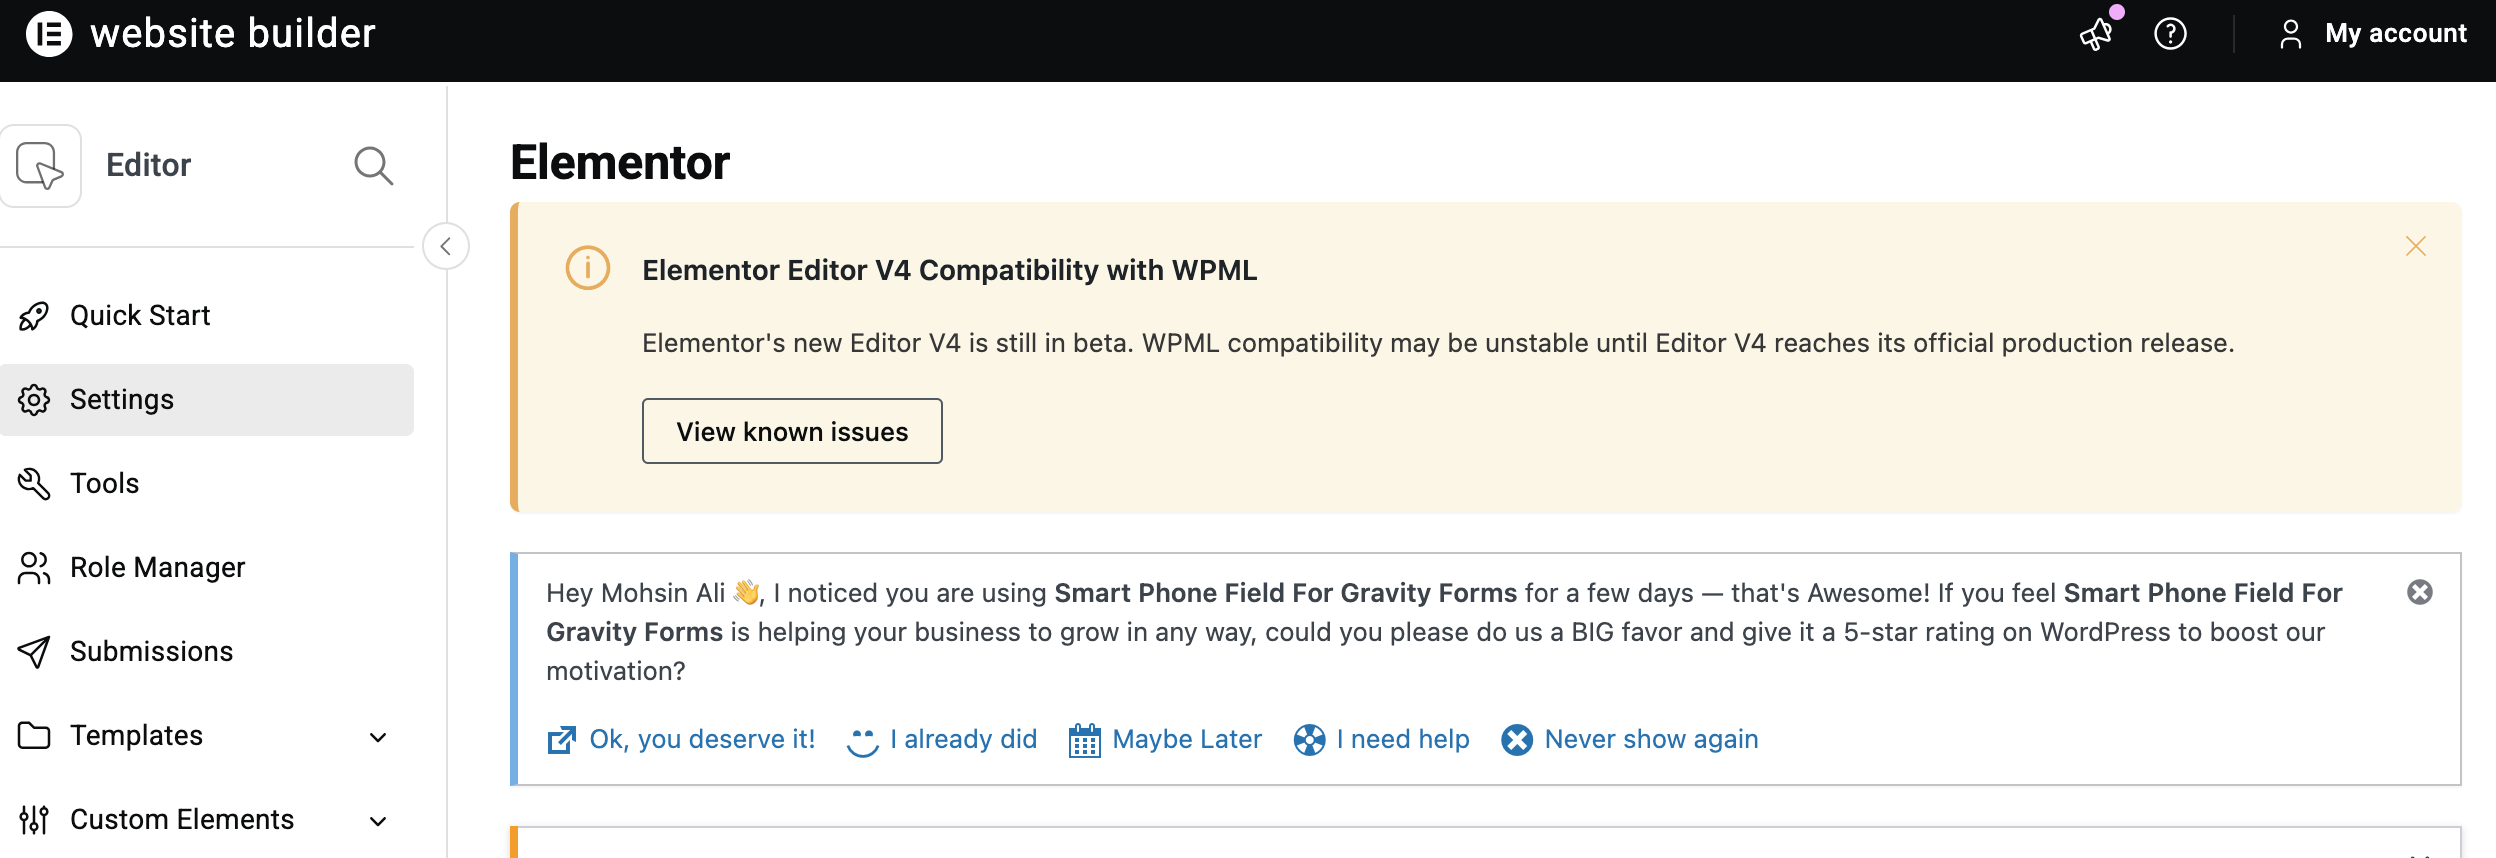The image size is (2496, 858).
Task: Open Submissions in the sidebar
Action: pos(151,652)
